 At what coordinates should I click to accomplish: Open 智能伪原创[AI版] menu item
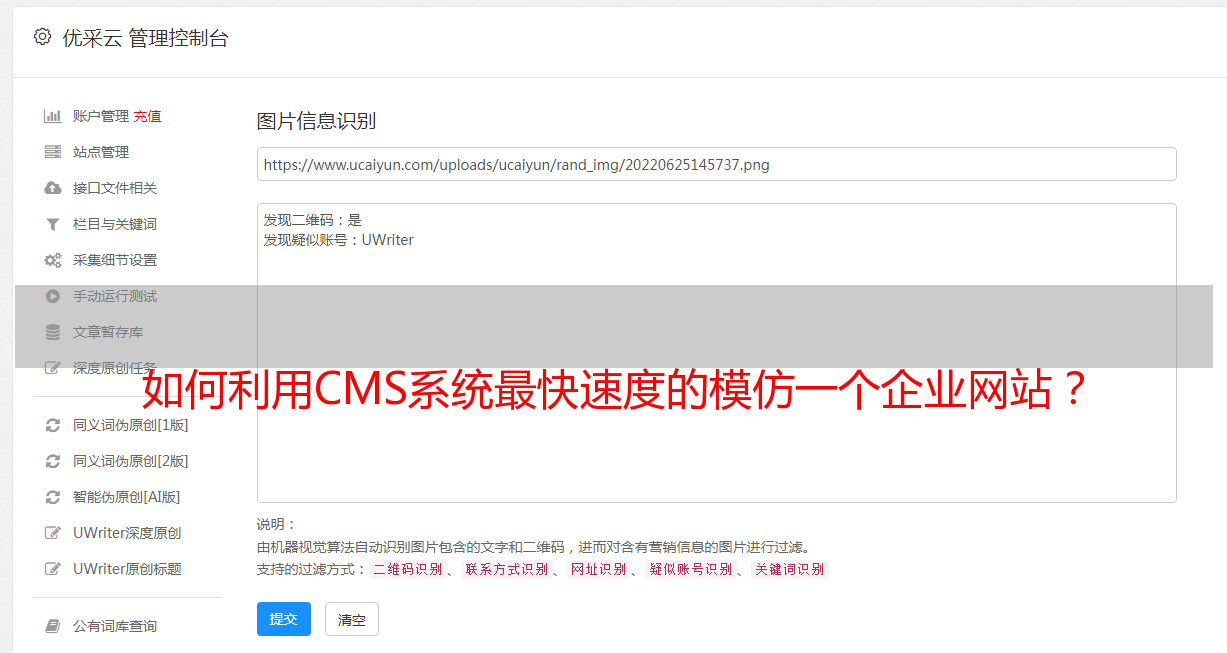click(x=126, y=497)
